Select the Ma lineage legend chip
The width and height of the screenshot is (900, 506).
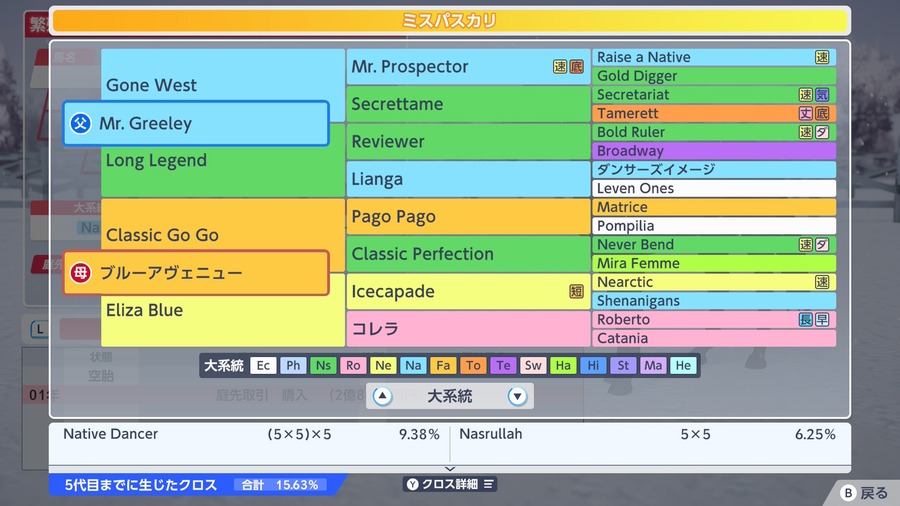coord(653,365)
